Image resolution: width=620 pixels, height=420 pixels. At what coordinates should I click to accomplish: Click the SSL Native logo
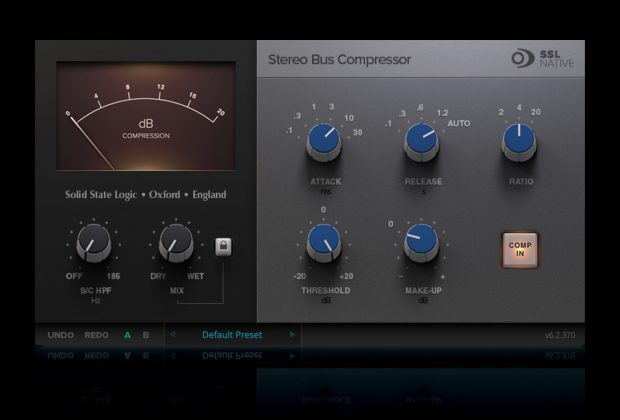pyautogui.click(x=542, y=59)
